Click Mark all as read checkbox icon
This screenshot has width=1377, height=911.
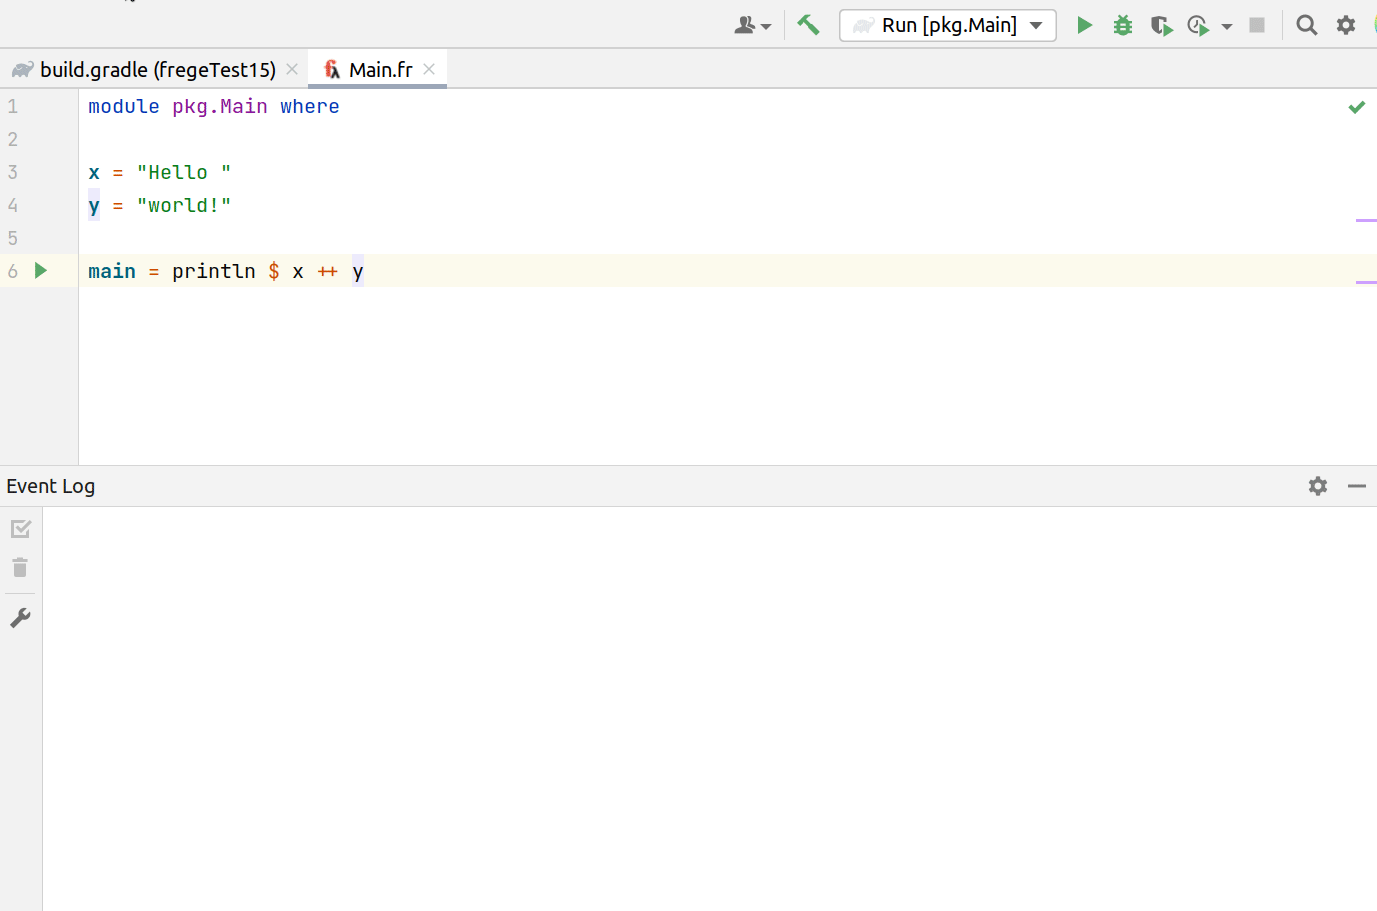21,529
